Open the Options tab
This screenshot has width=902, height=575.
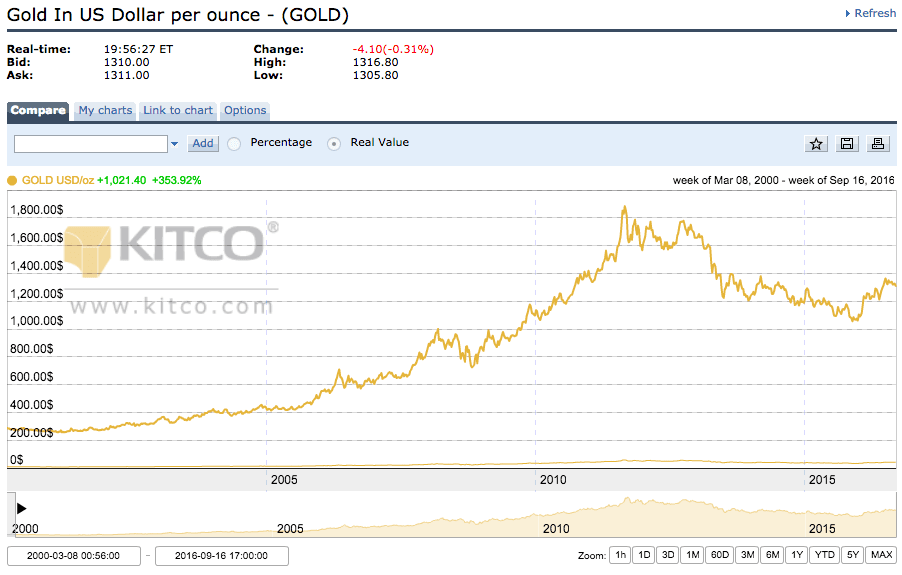coord(245,111)
